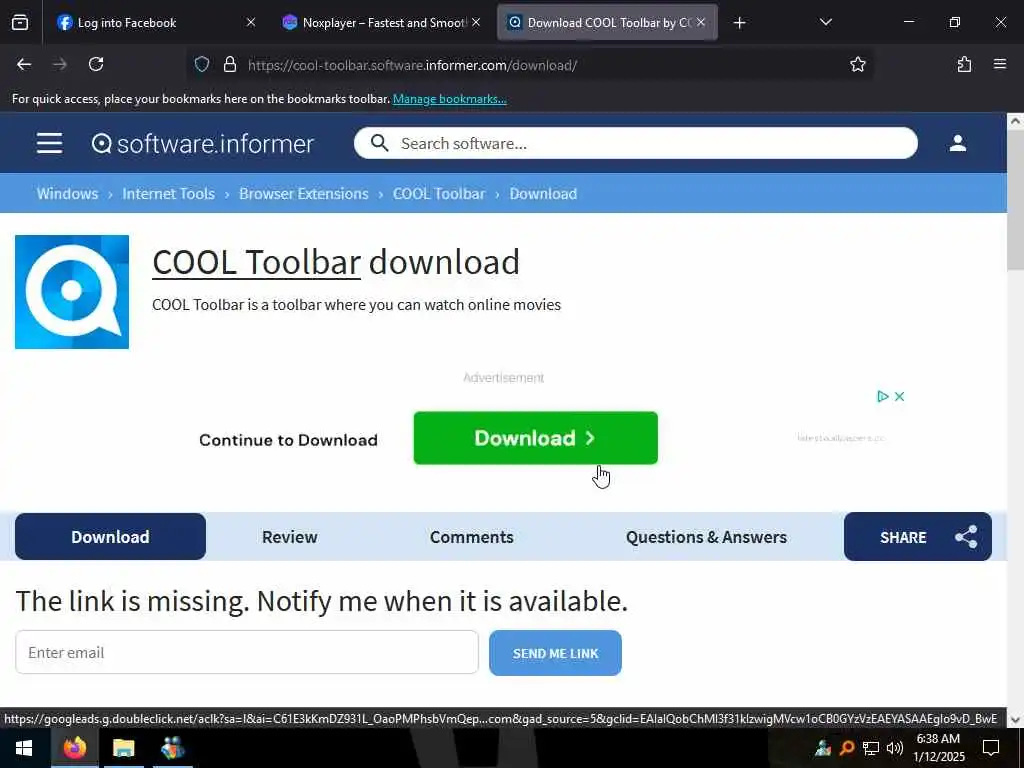Click the search magnifier icon
Screen dimensions: 1024x768
click(379, 143)
